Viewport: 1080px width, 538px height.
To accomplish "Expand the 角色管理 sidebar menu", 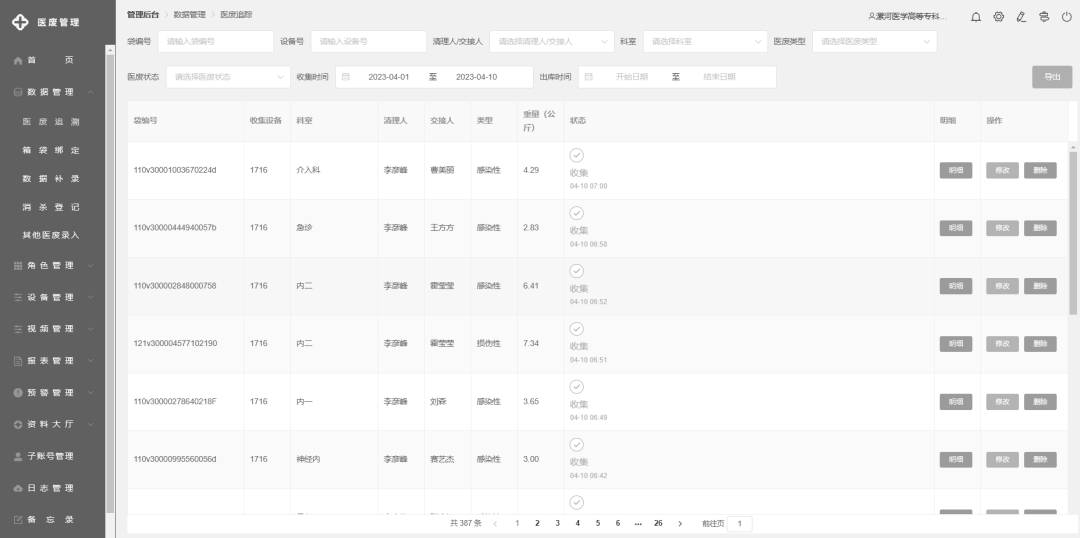I will 56,265.
